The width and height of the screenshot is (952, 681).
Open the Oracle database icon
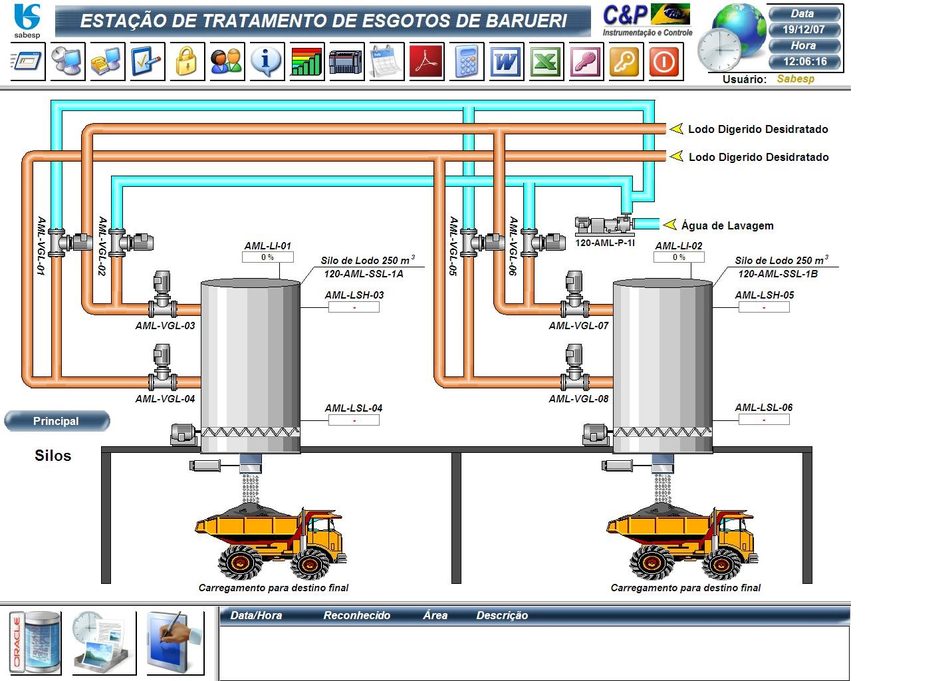36,643
